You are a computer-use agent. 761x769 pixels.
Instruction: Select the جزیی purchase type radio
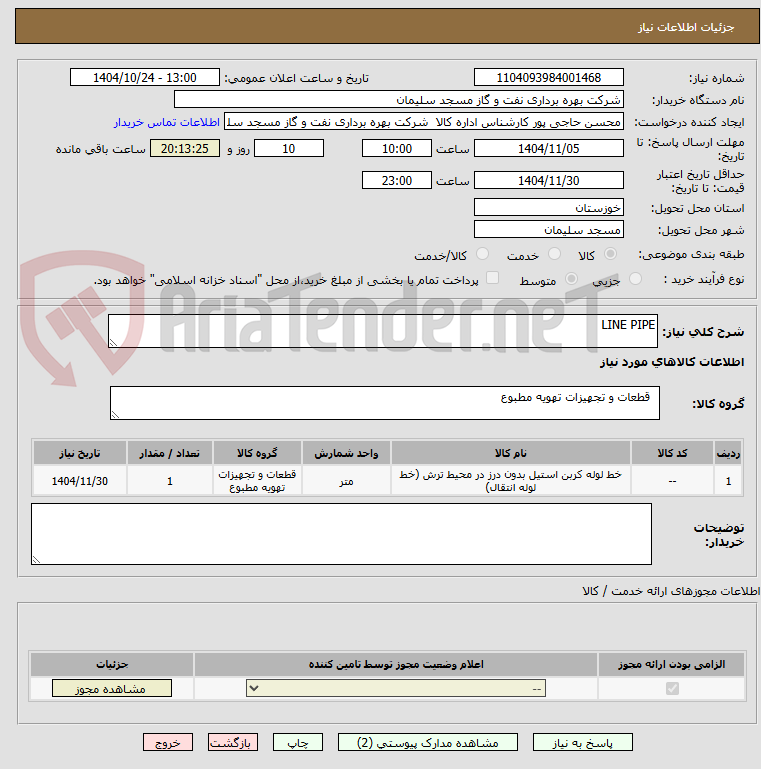(635, 279)
